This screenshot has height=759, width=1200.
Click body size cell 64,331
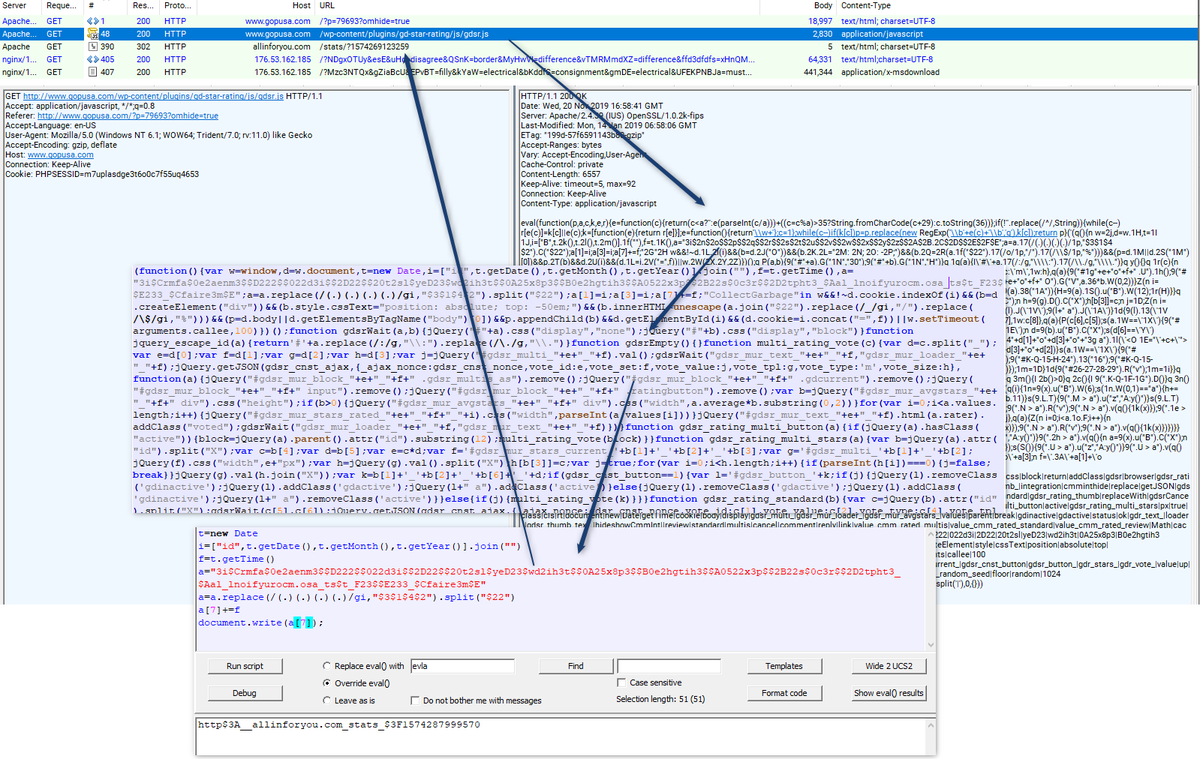tap(818, 59)
